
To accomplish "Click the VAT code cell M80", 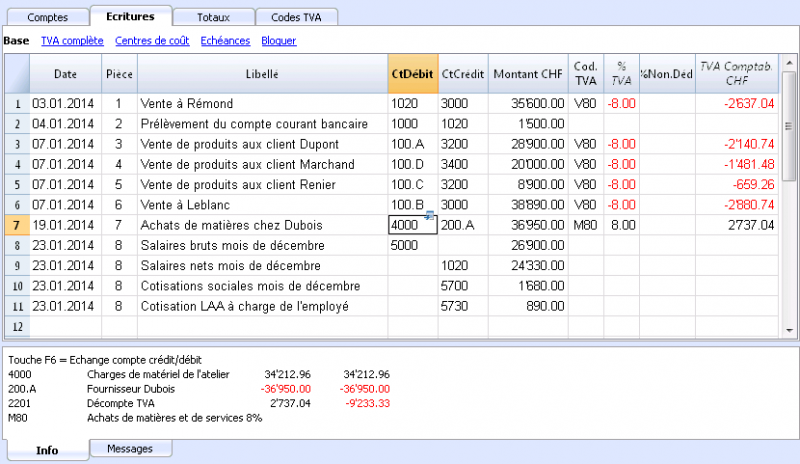I will 586,225.
